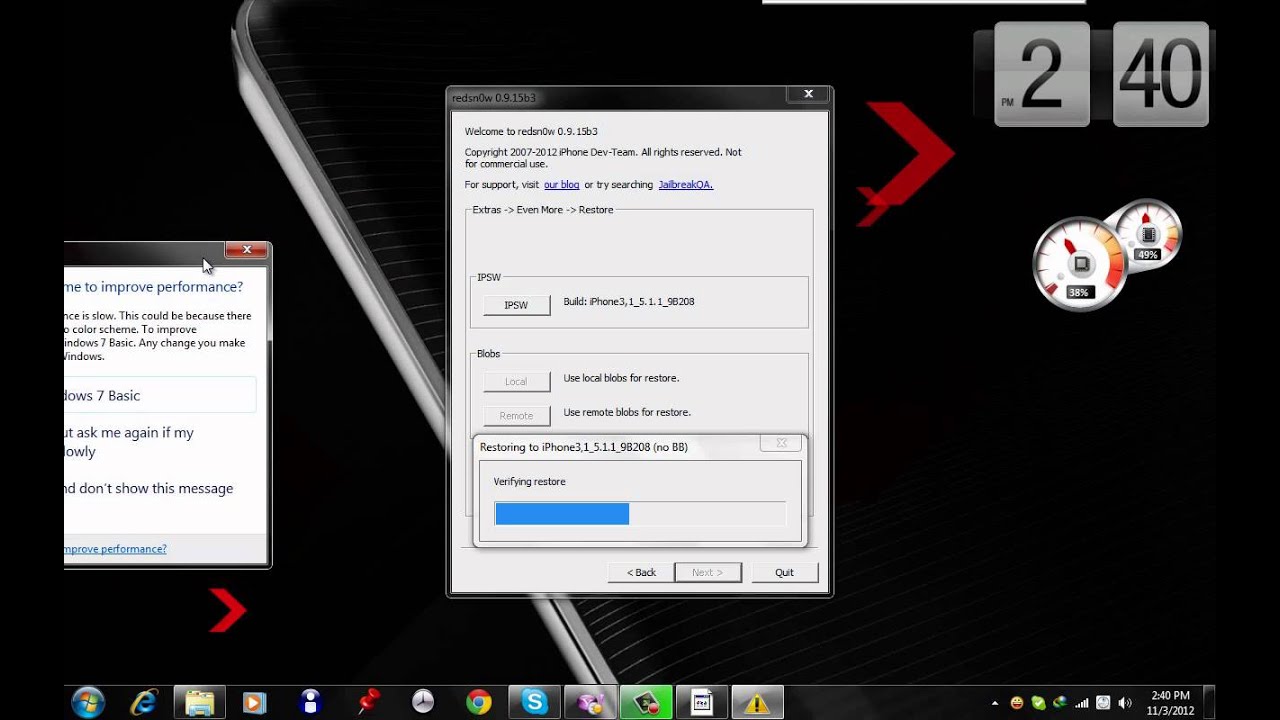
Task: Open Windows Explorer folder icon in taskbar
Action: (199, 702)
